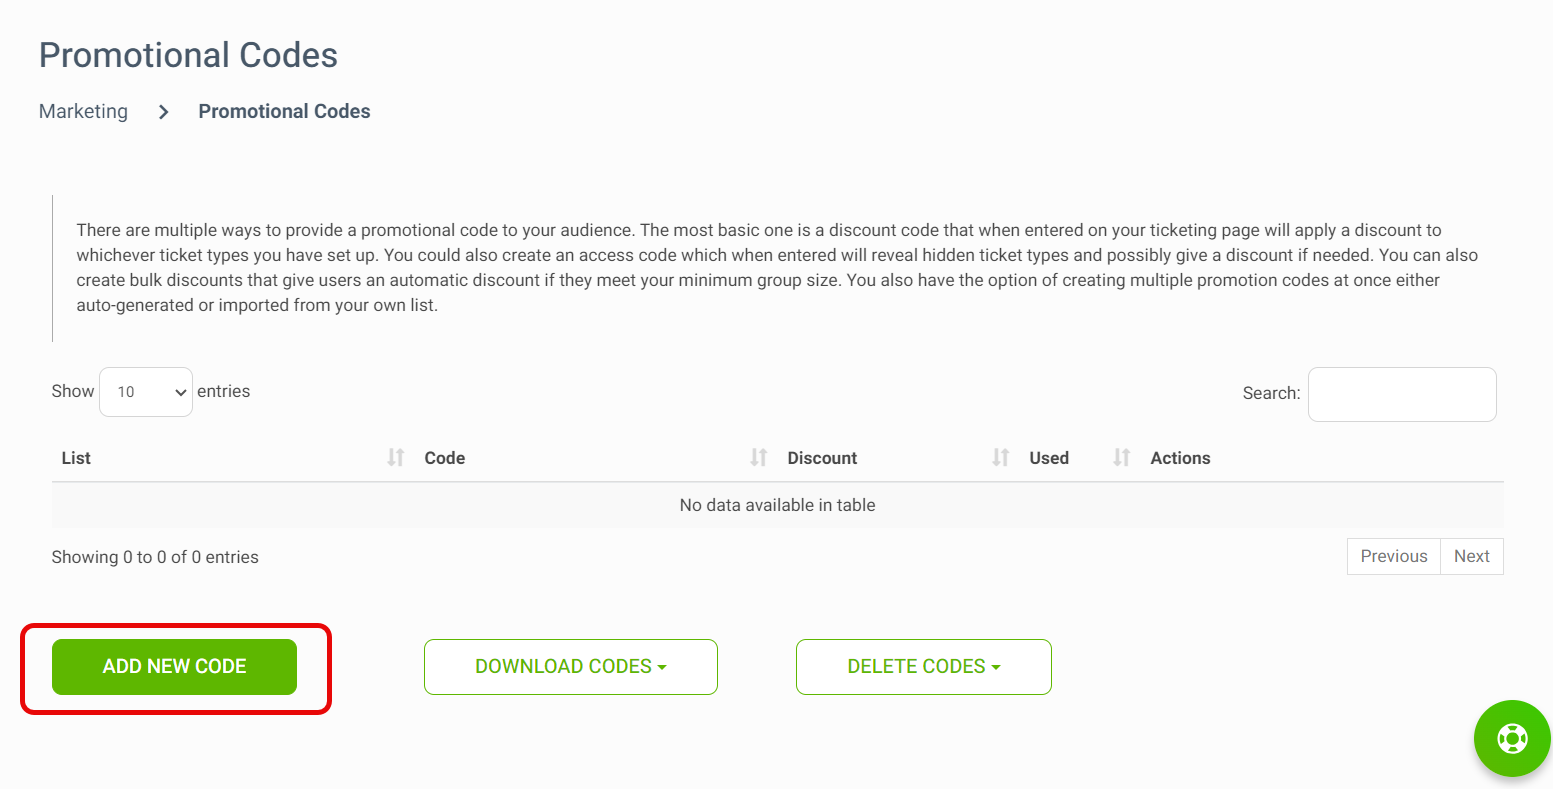
Task: Go to the Marketing breadcrumb link
Action: 83,112
